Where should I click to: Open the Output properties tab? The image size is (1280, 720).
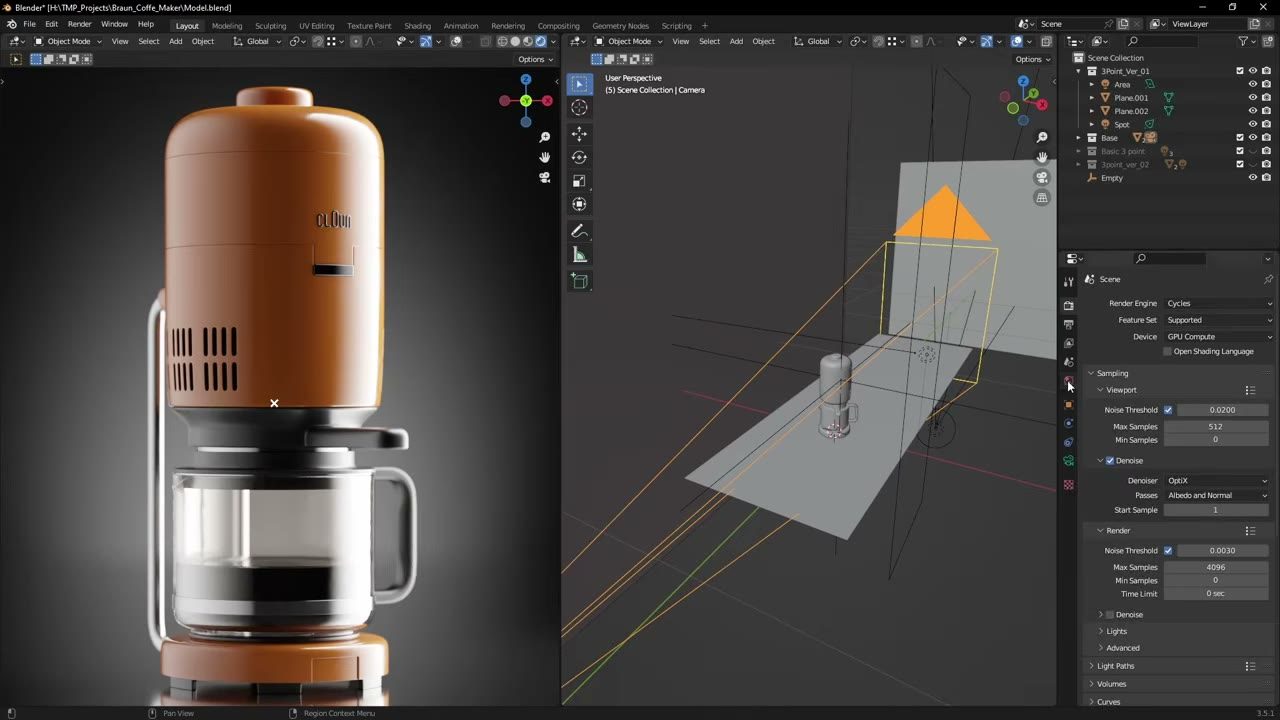tap(1069, 324)
